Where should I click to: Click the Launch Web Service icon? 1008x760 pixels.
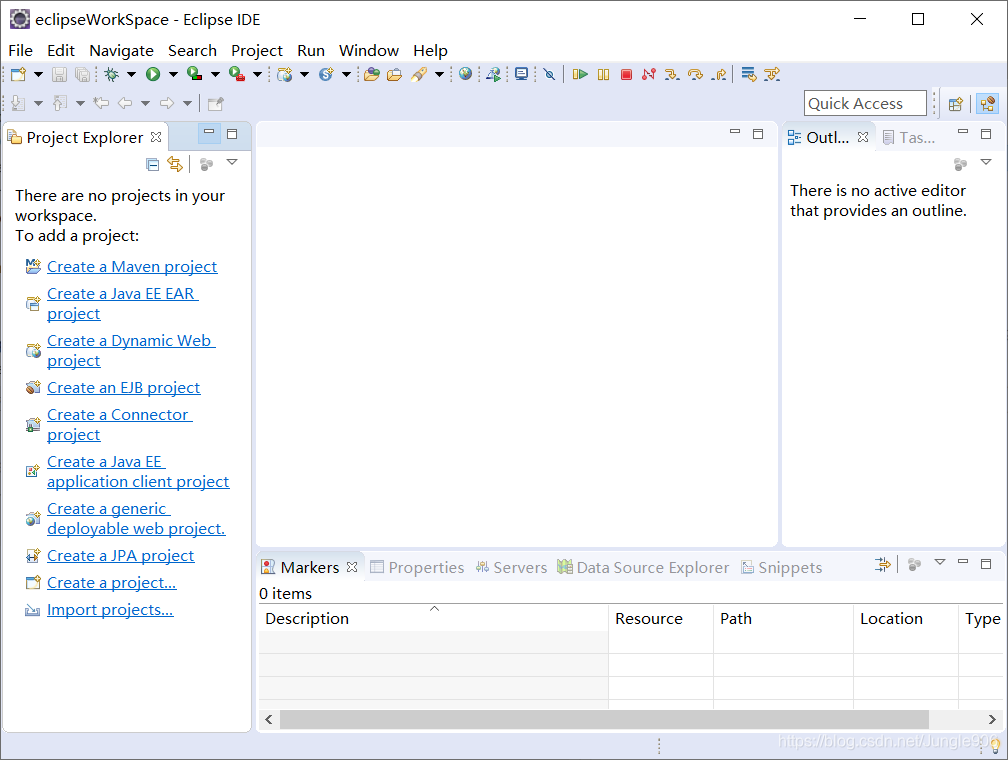coord(494,75)
